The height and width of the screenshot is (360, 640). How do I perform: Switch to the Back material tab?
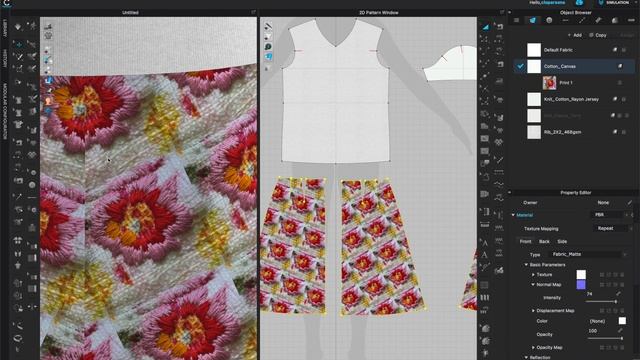pyautogui.click(x=544, y=242)
